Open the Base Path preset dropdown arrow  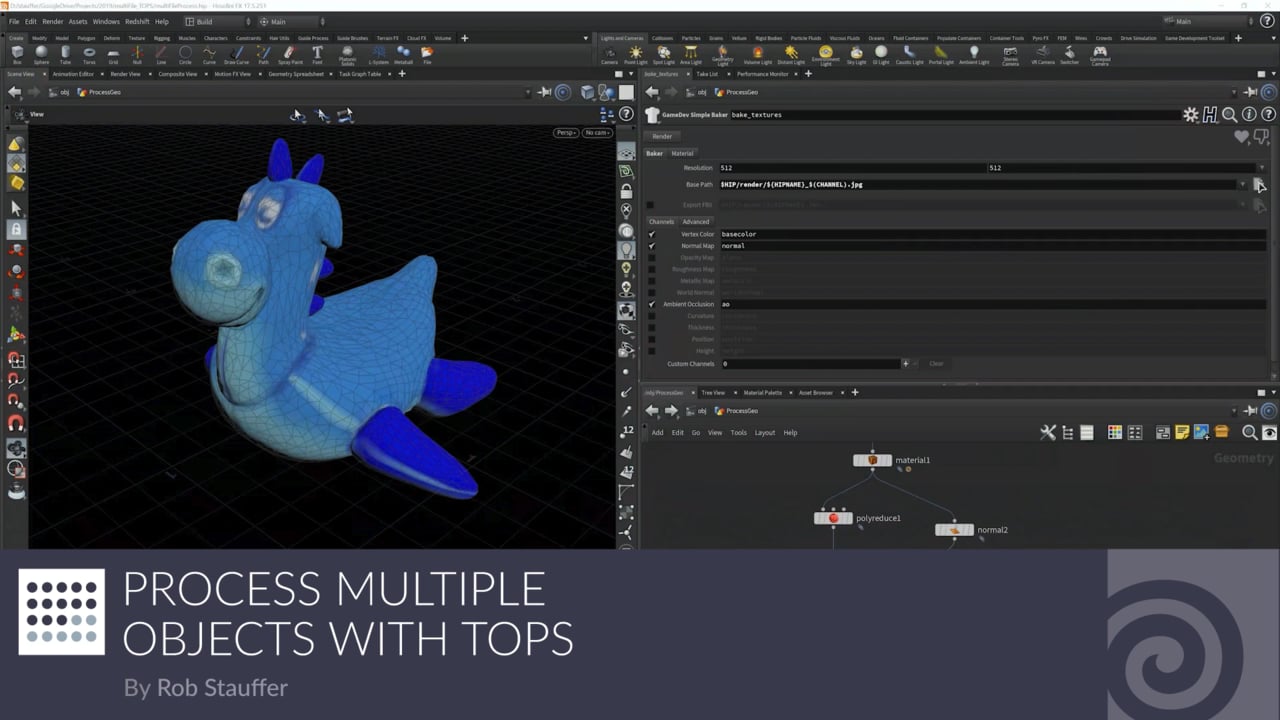(x=1242, y=185)
